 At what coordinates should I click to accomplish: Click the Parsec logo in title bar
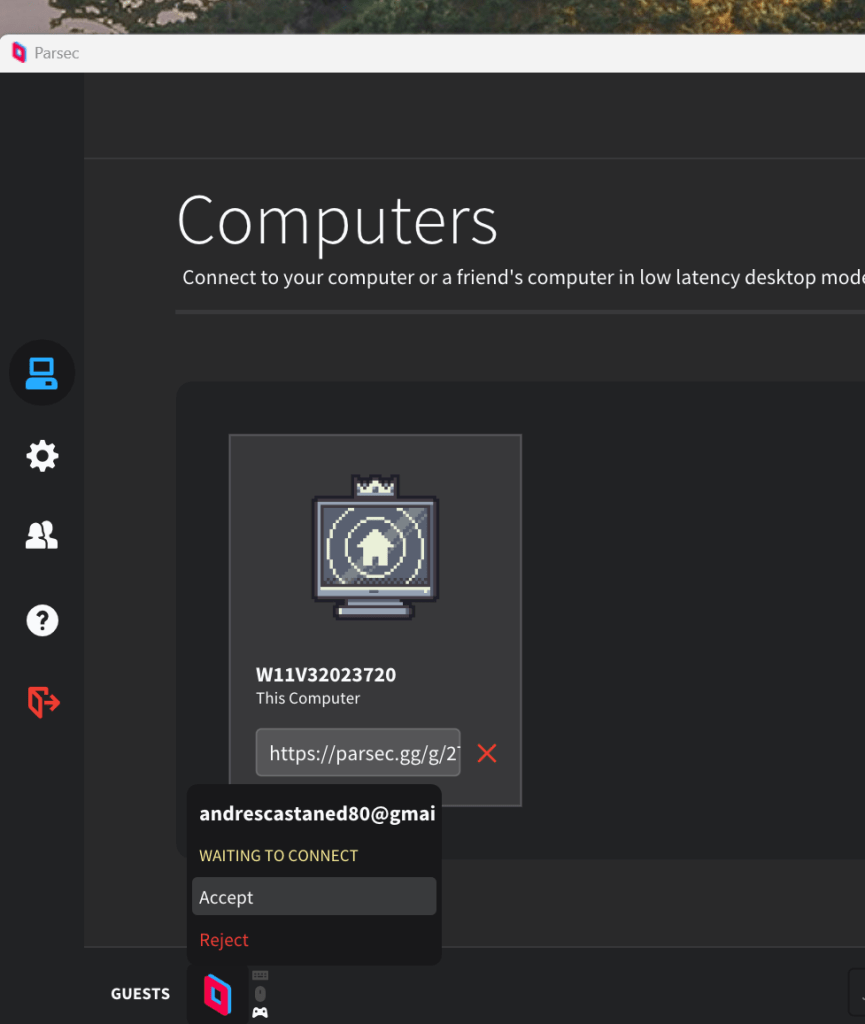[x=20, y=53]
